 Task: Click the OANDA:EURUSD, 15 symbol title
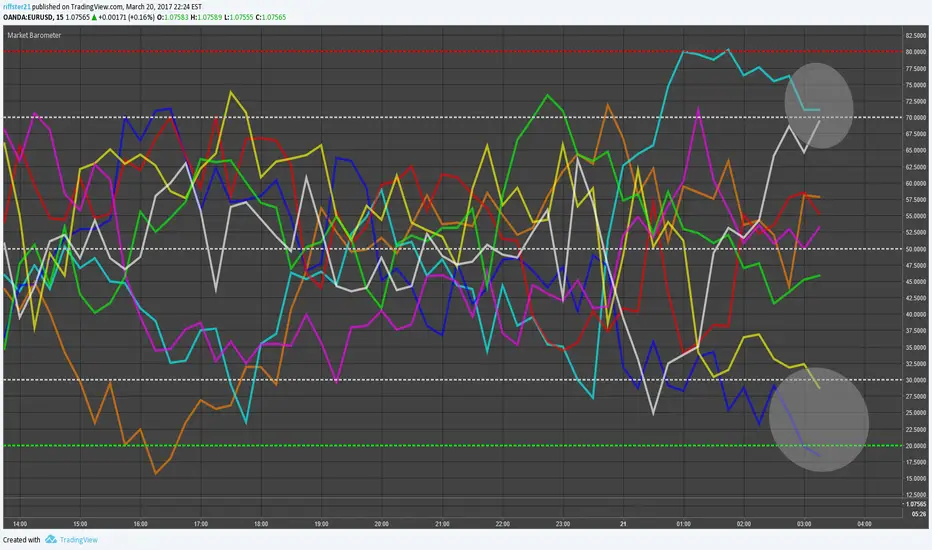pyautogui.click(x=33, y=17)
